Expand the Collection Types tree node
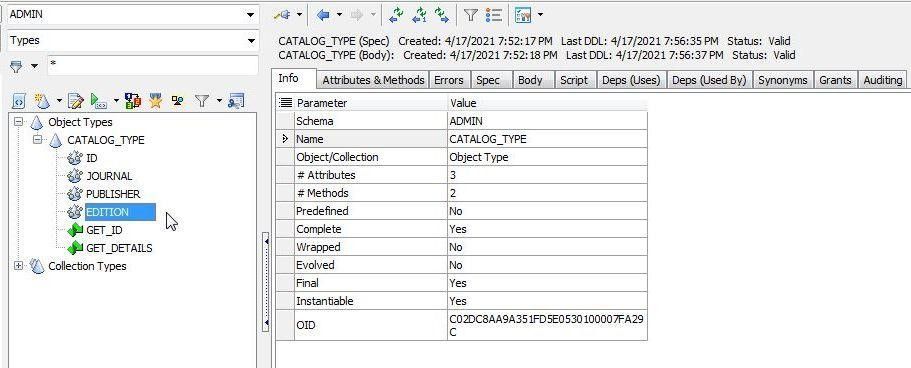Viewport: 911px width, 368px height. point(19,266)
